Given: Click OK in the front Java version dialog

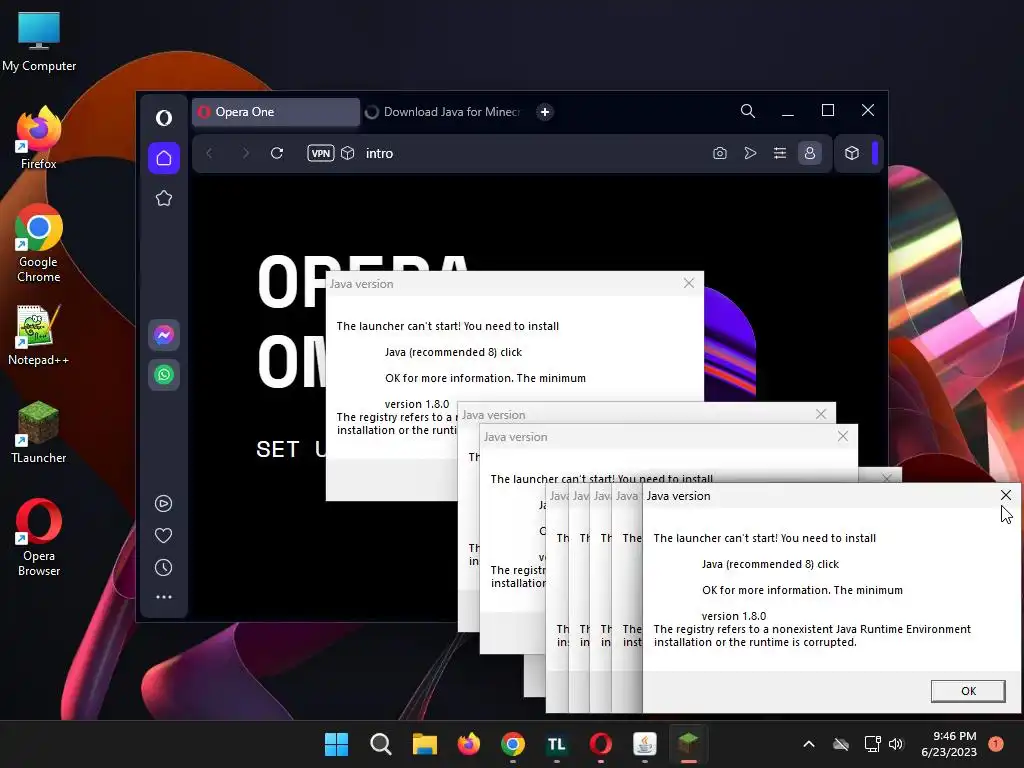Looking at the screenshot, I should [968, 691].
